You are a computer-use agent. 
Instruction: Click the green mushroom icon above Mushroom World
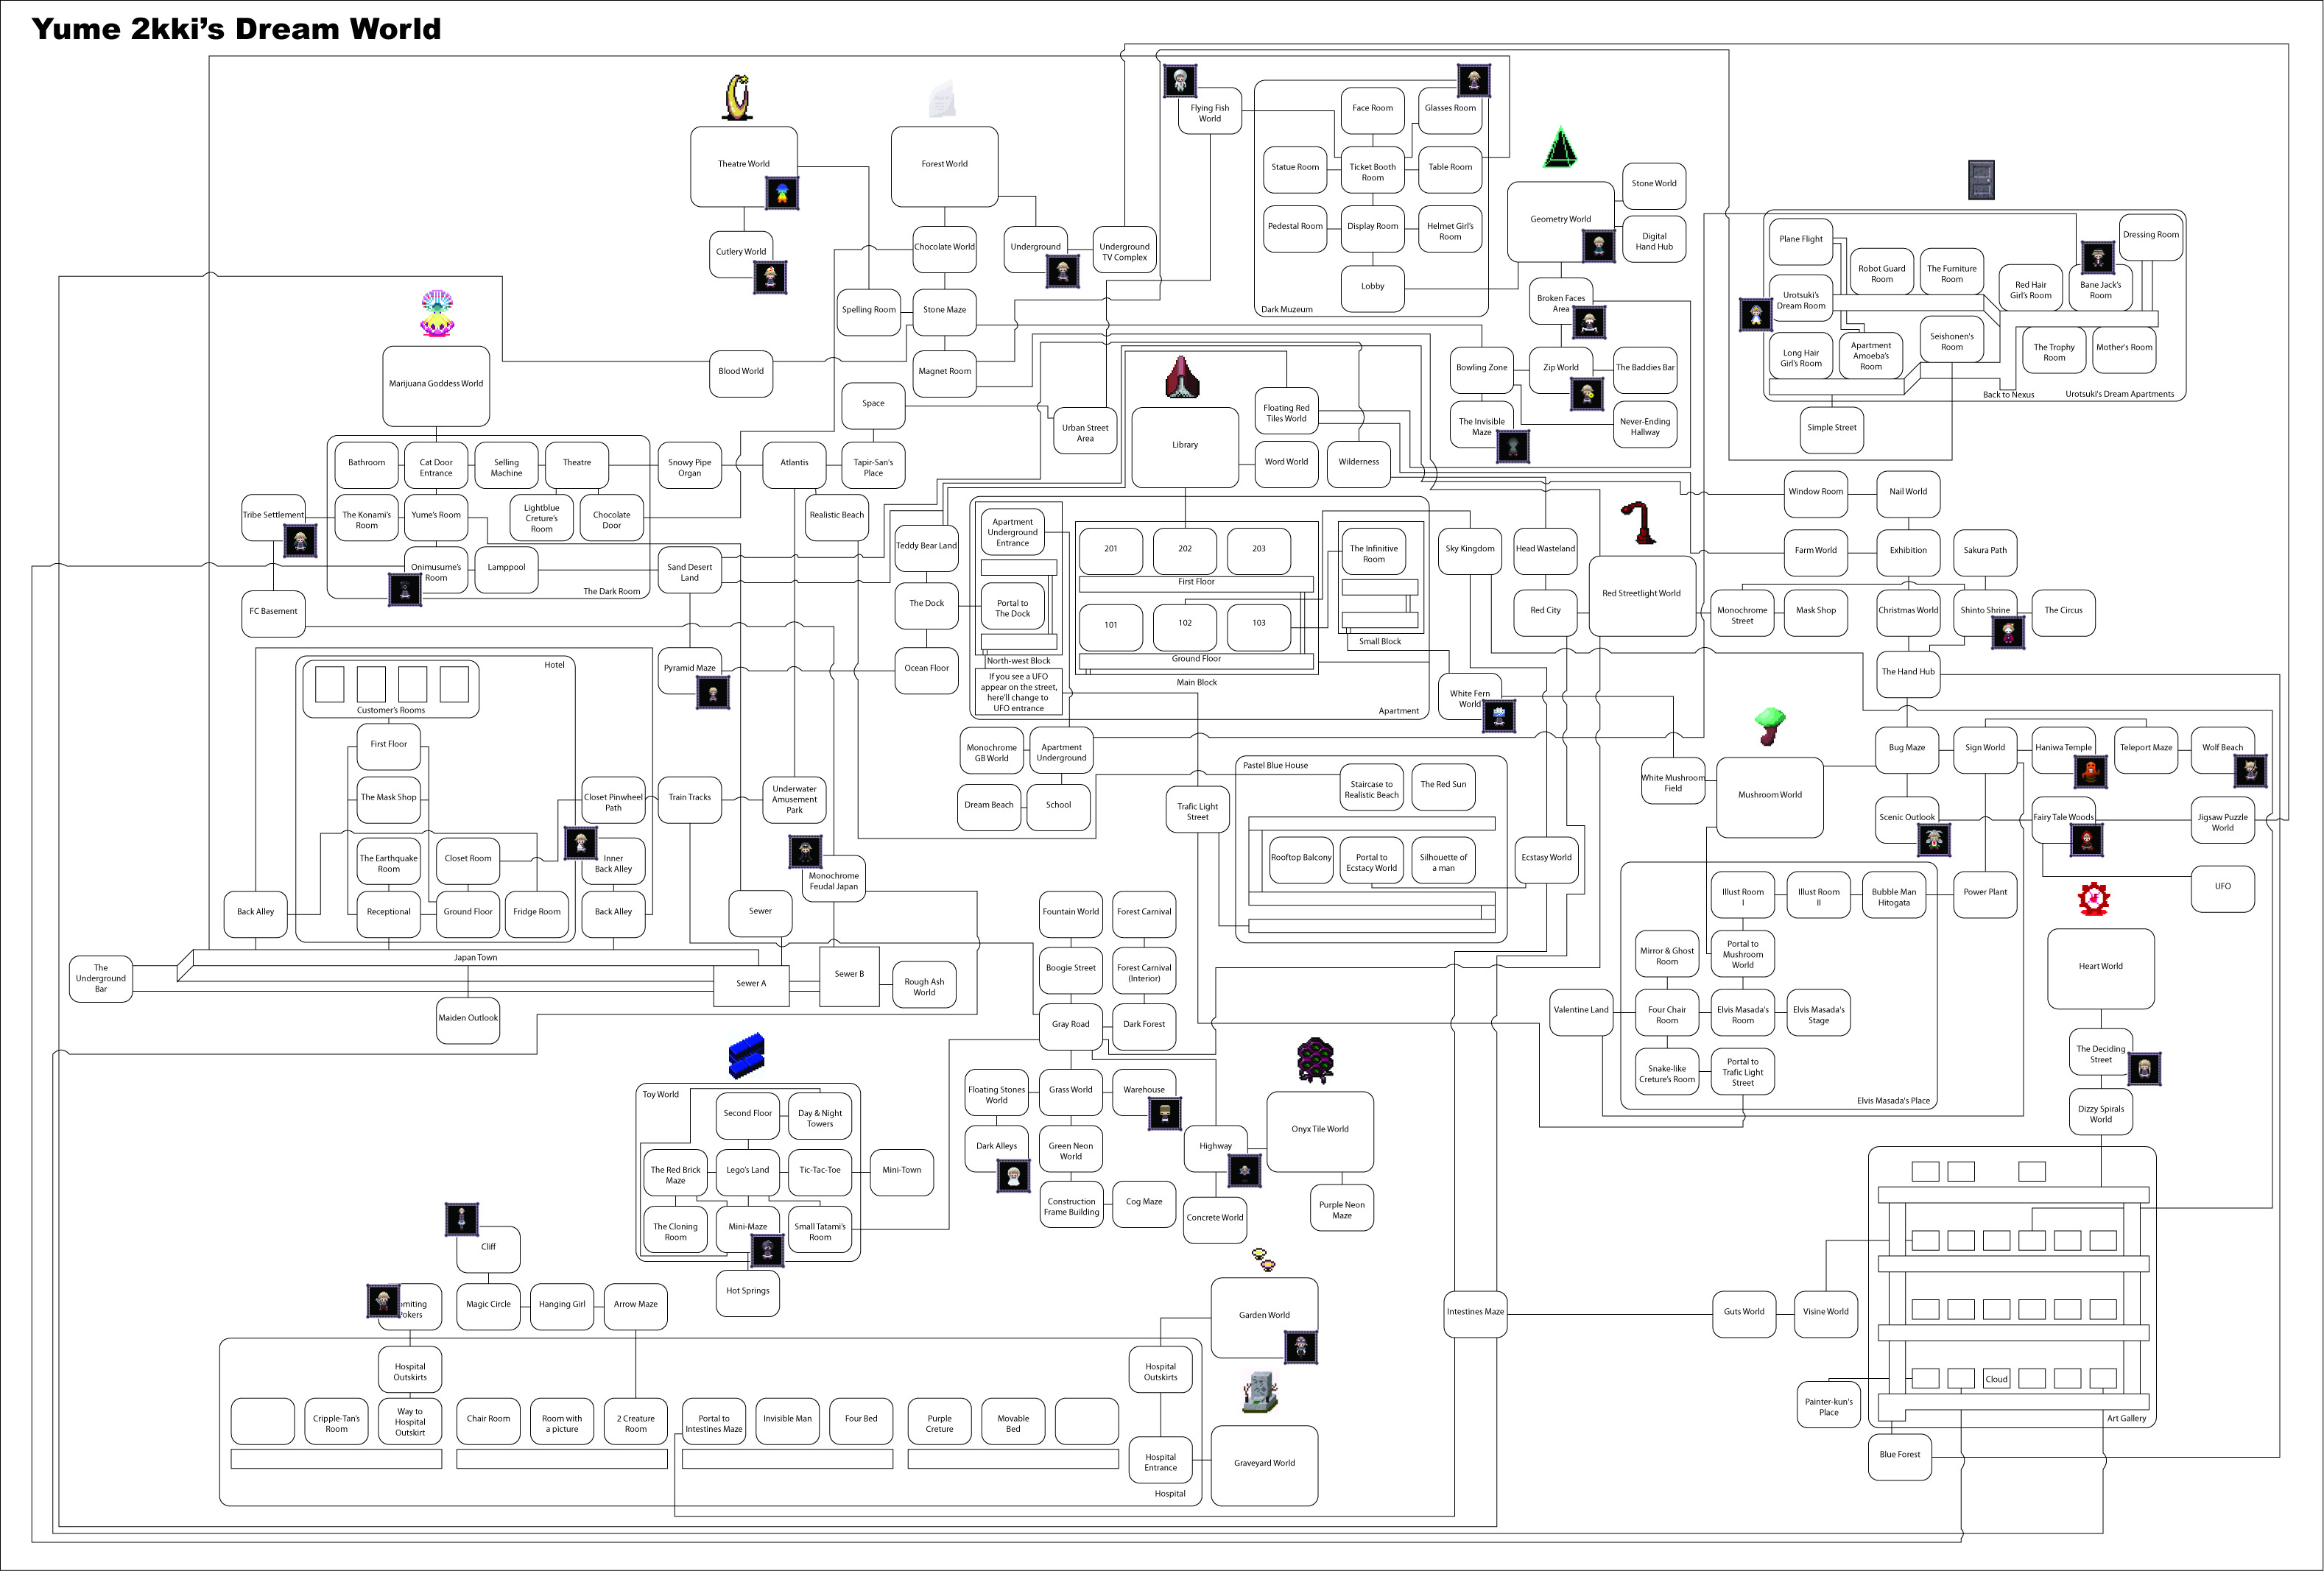[1770, 726]
